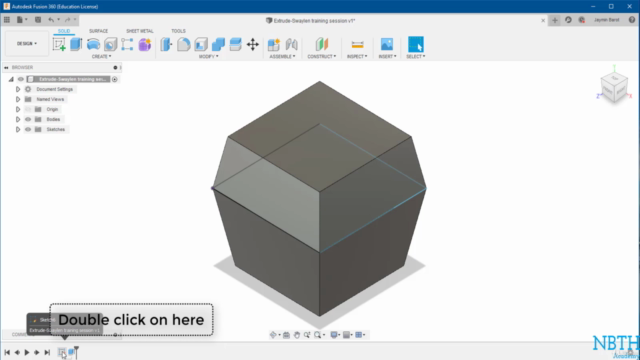Expand the Origin node
This screenshot has height=360, width=640.
[x=18, y=109]
